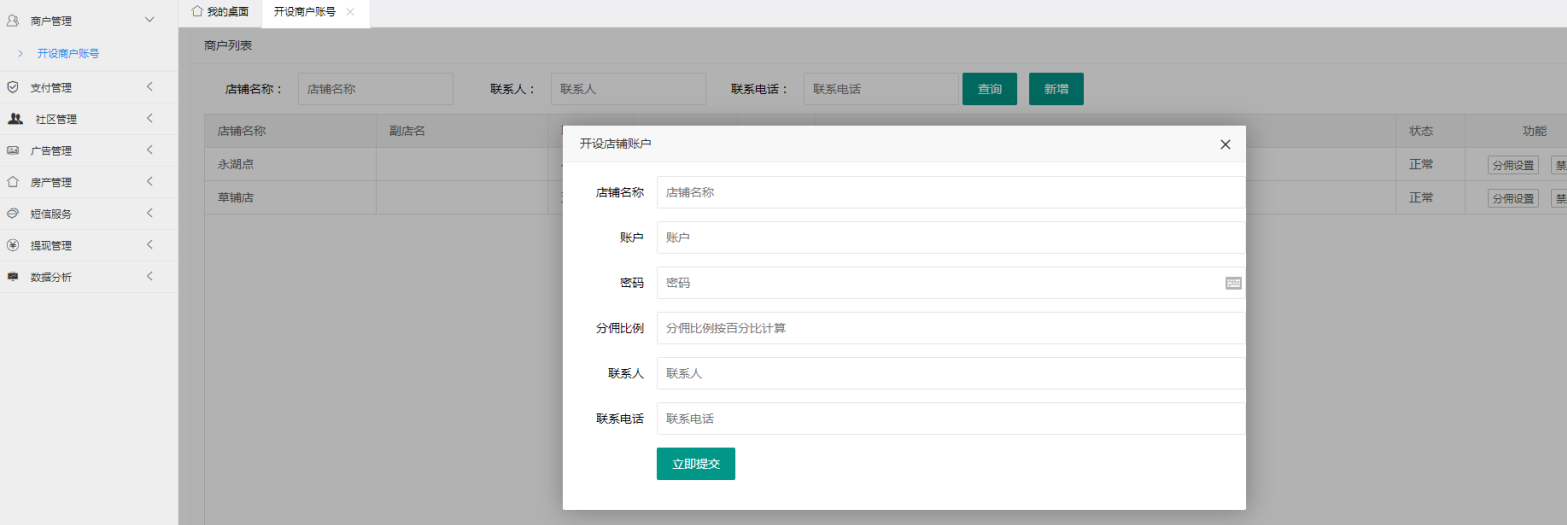Click the 短信服务 message icon

click(13, 213)
